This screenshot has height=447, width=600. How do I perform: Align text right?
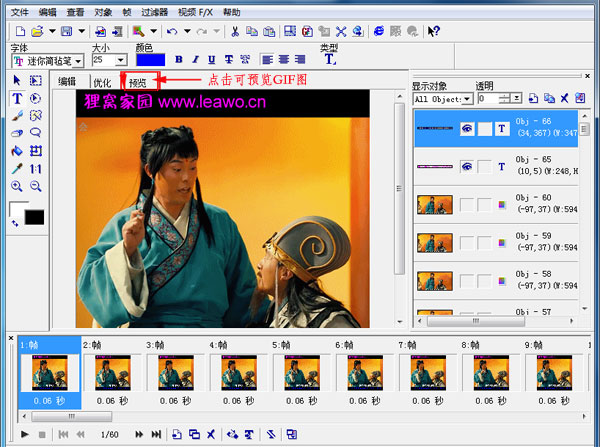300,59
